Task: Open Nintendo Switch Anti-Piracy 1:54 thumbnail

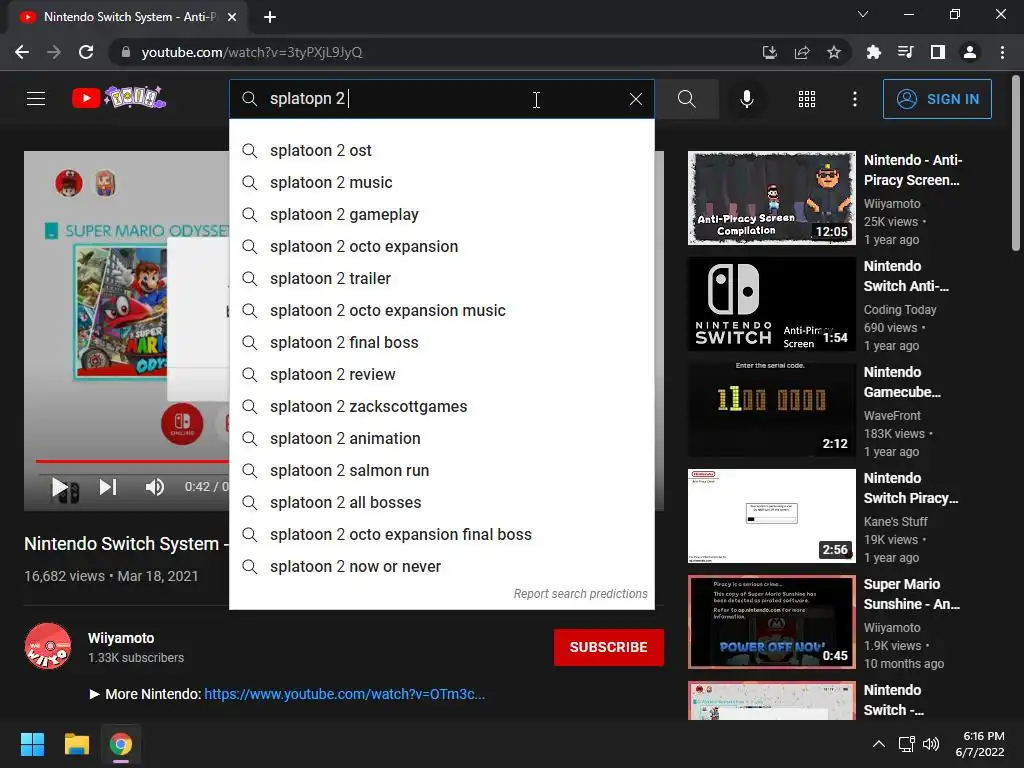Action: click(771, 304)
